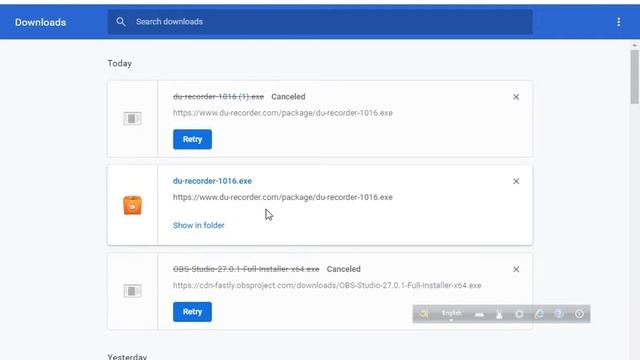Click the question mark help icon in floating toolbar

[x=559, y=314]
